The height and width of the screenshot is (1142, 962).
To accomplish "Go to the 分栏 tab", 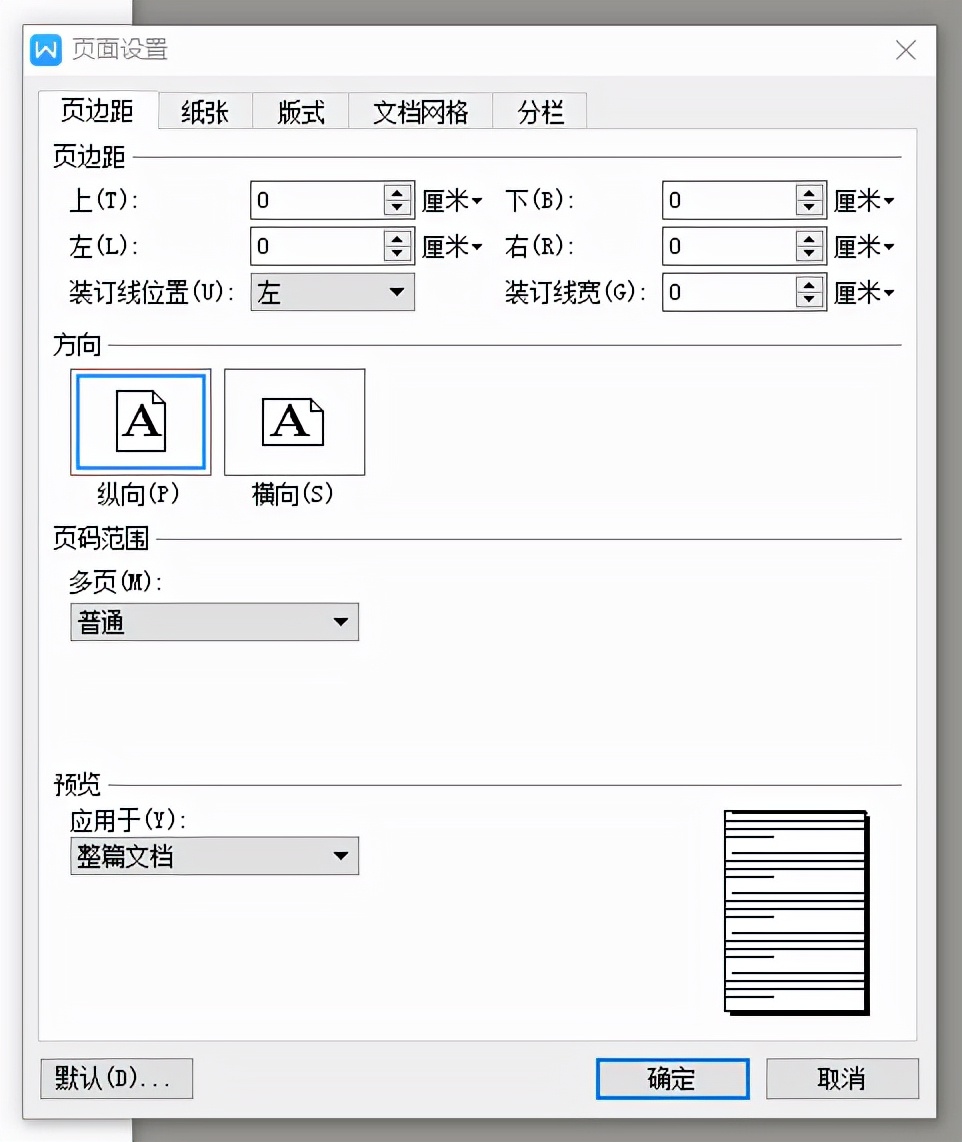I will pos(540,111).
